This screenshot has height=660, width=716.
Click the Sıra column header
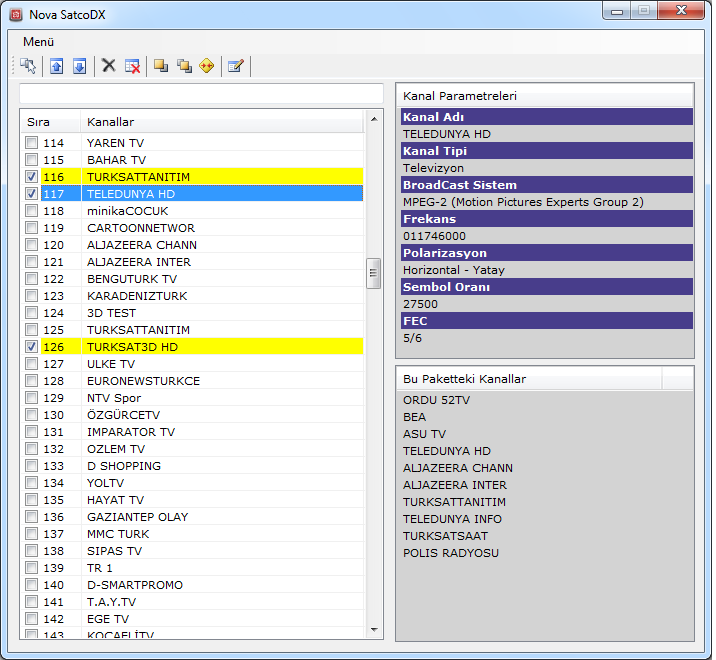(x=51, y=122)
